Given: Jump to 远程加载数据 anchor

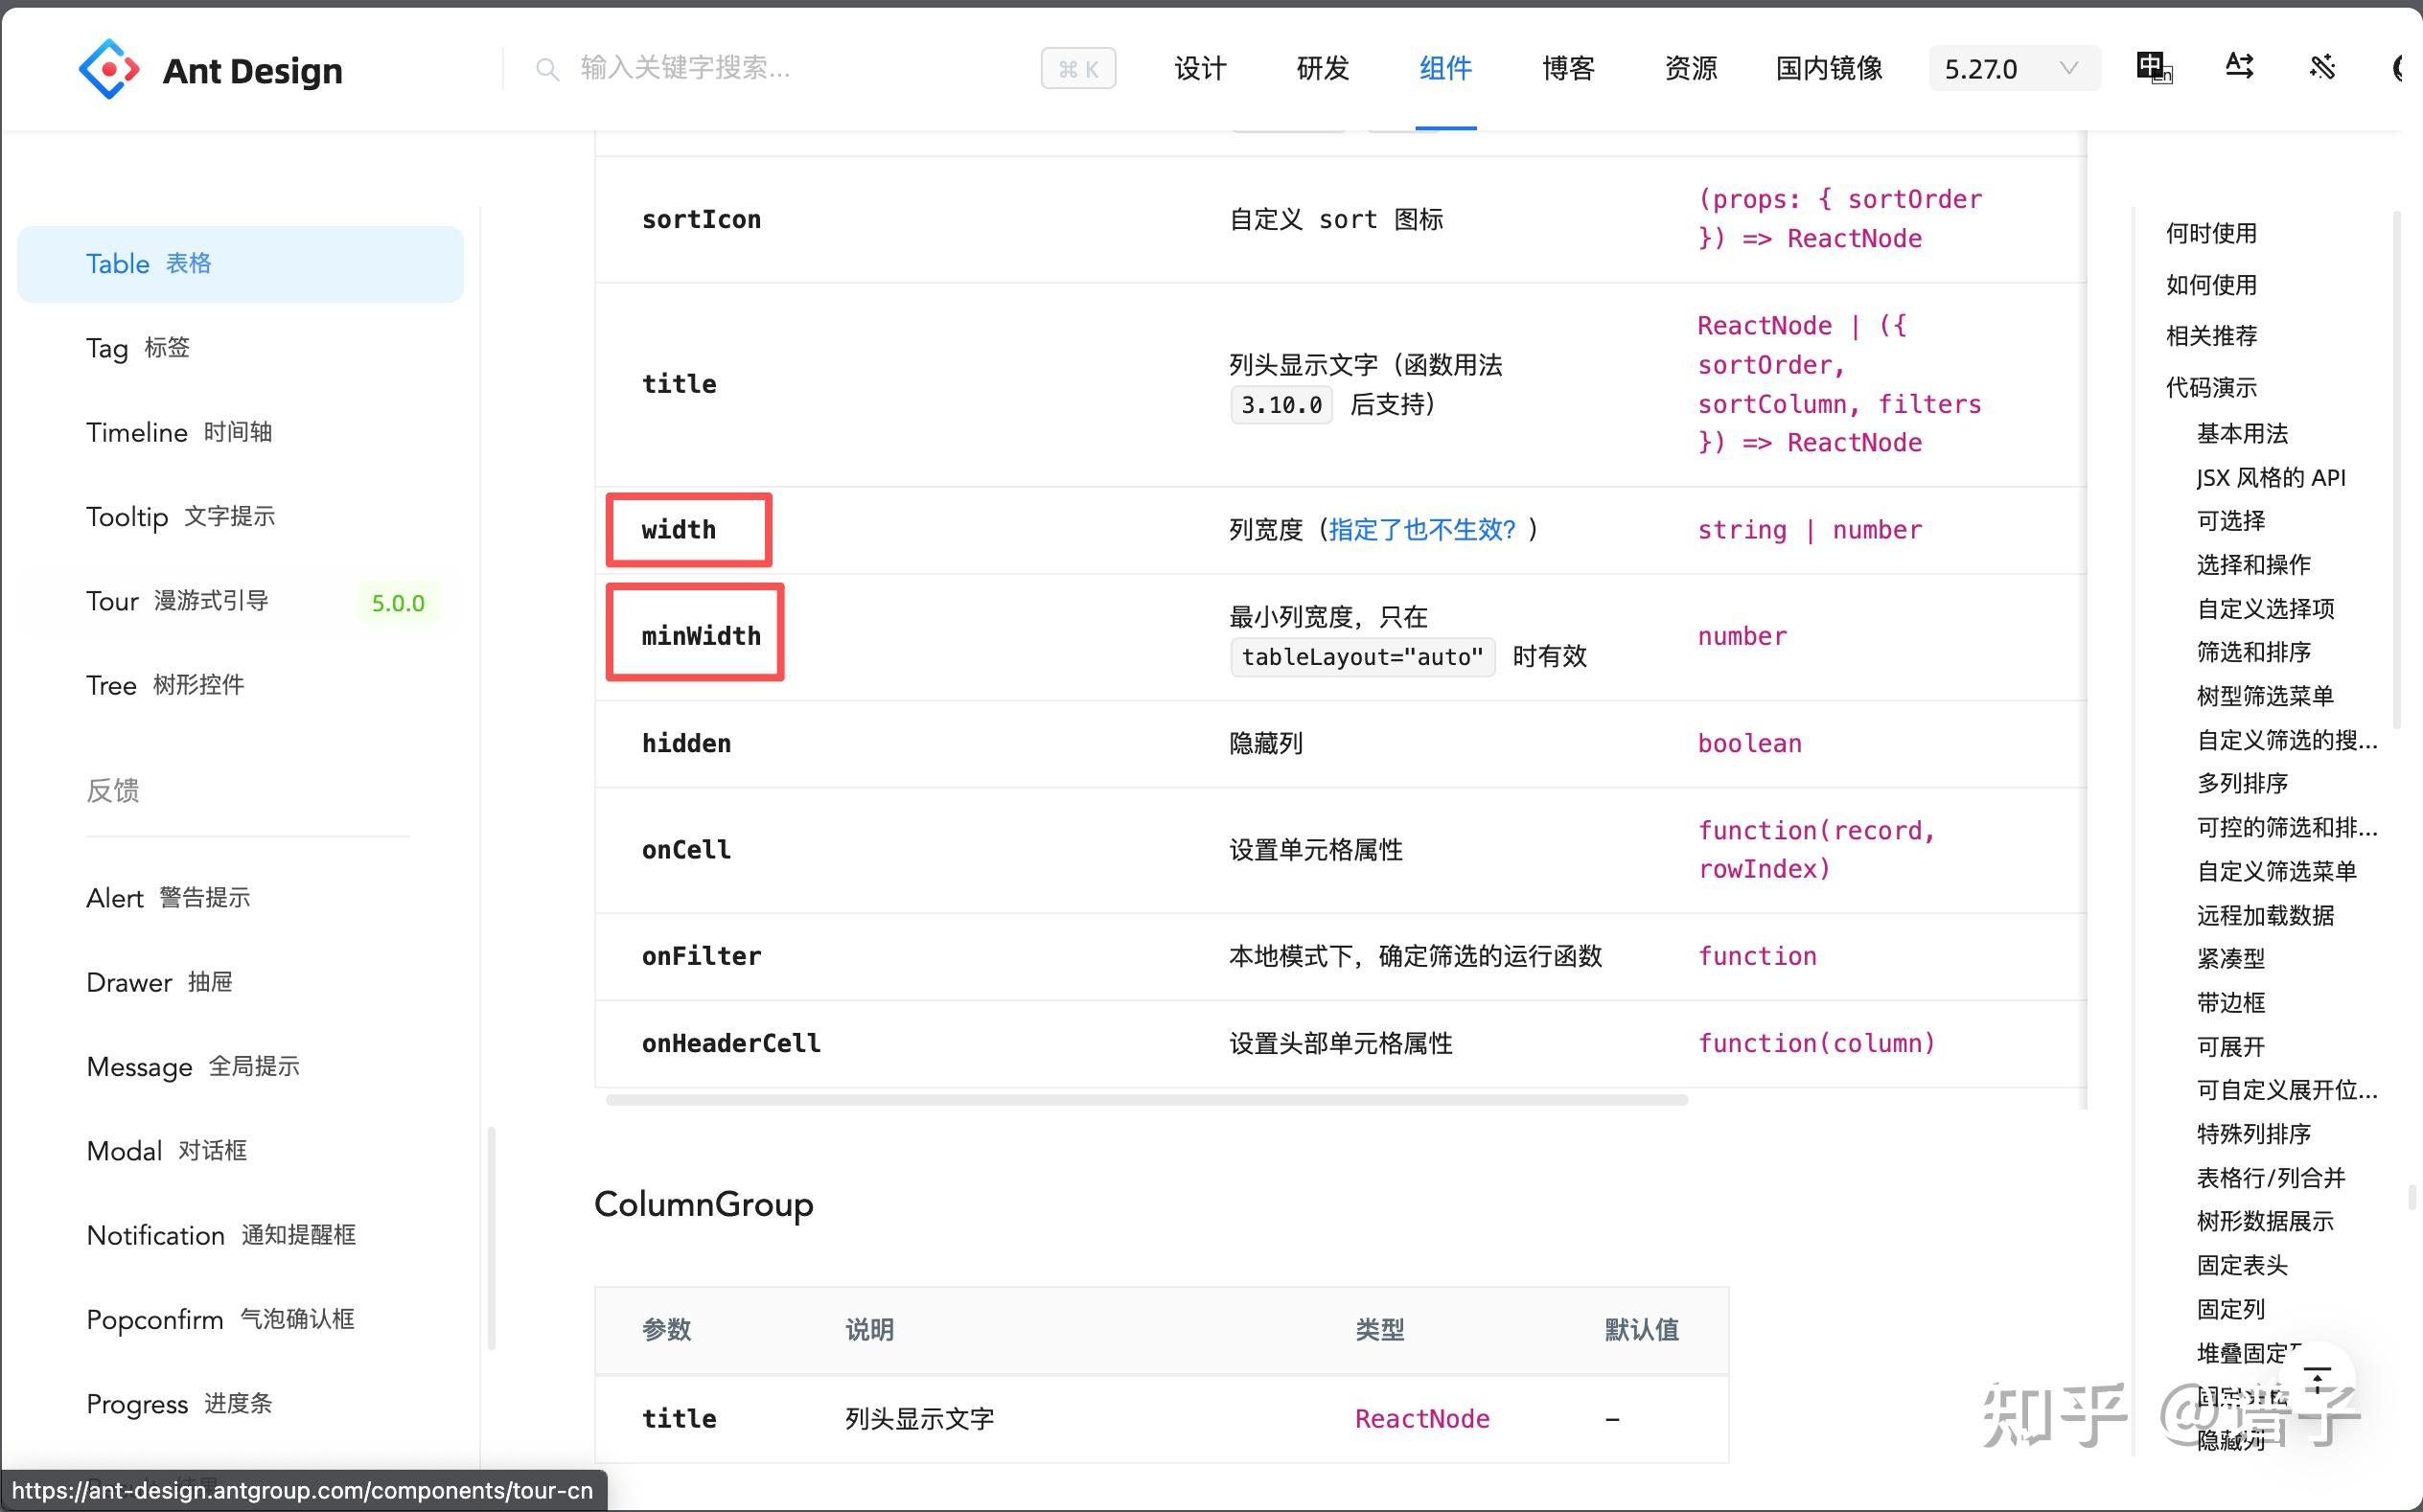Looking at the screenshot, I should click(2266, 915).
